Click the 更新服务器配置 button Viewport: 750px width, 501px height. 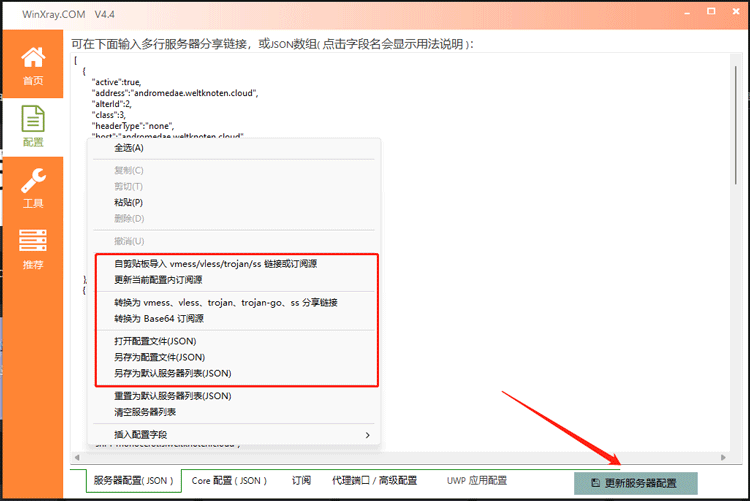(x=636, y=483)
